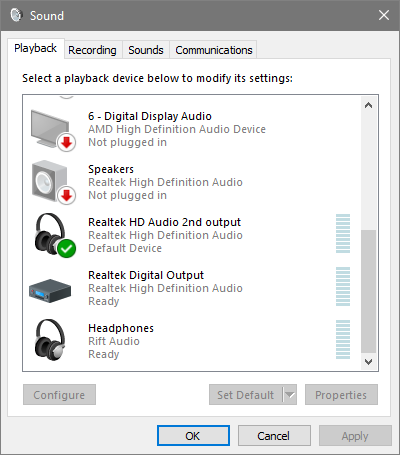
Task: Click the red not-plugged-in arrow on Speakers
Action: 67,195
